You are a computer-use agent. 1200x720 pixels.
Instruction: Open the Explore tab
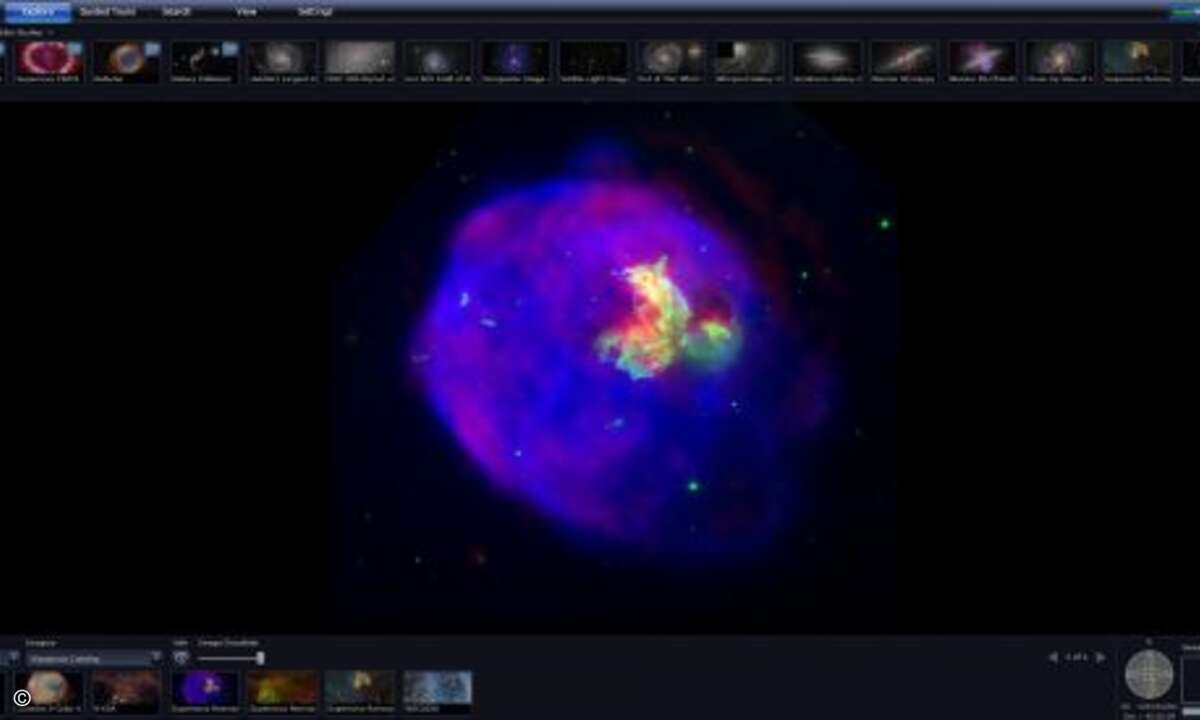click(x=39, y=12)
